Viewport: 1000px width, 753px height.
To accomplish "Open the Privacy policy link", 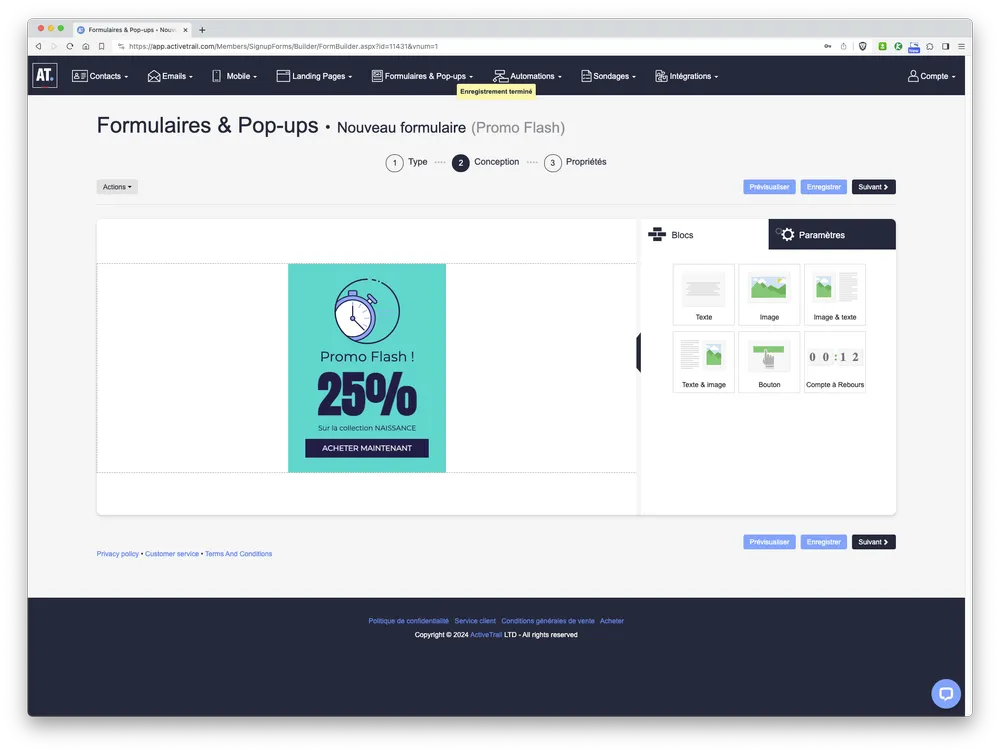I will 117,553.
